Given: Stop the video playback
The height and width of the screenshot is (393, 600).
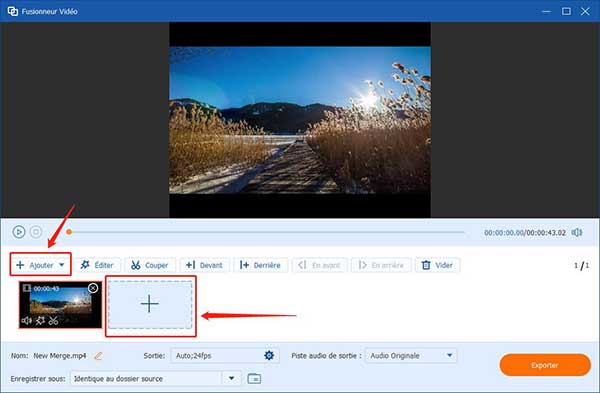Looking at the screenshot, I should click(x=36, y=232).
